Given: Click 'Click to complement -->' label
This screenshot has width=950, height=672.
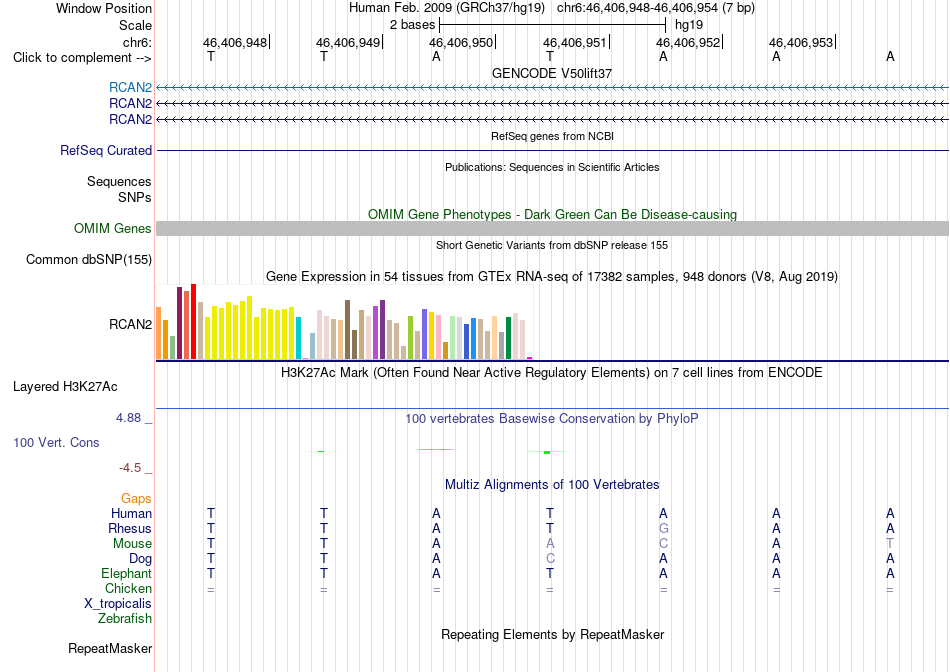Looking at the screenshot, I should pyautogui.click(x=82, y=58).
